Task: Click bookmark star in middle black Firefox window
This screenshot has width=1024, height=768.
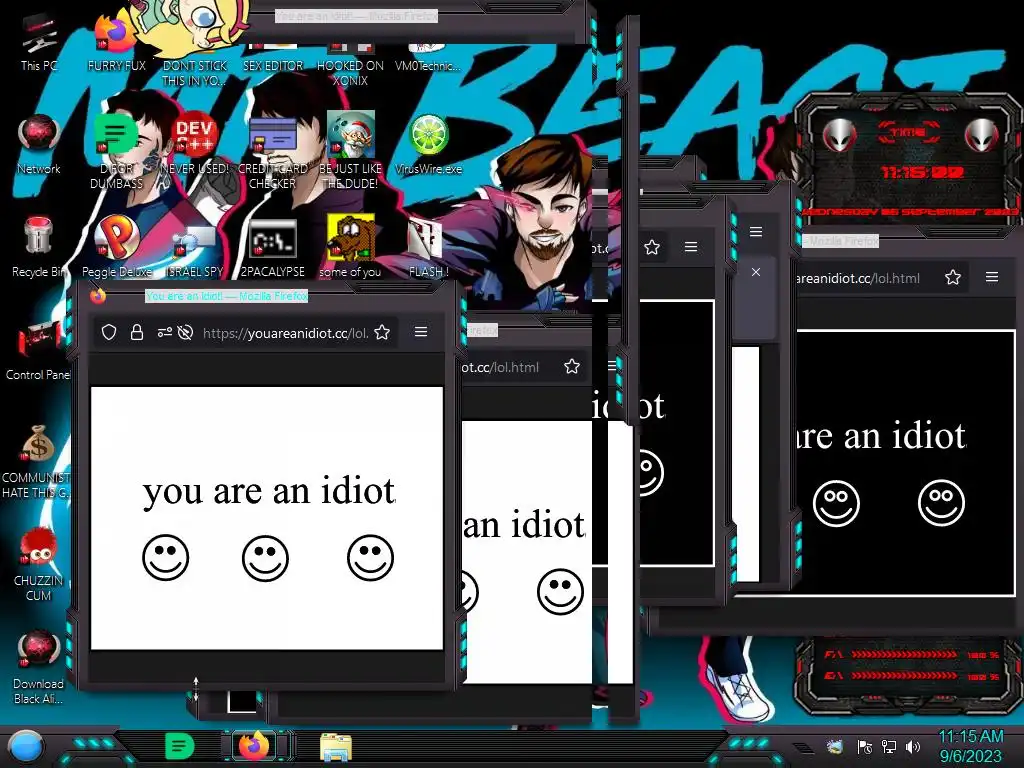Action: point(652,247)
